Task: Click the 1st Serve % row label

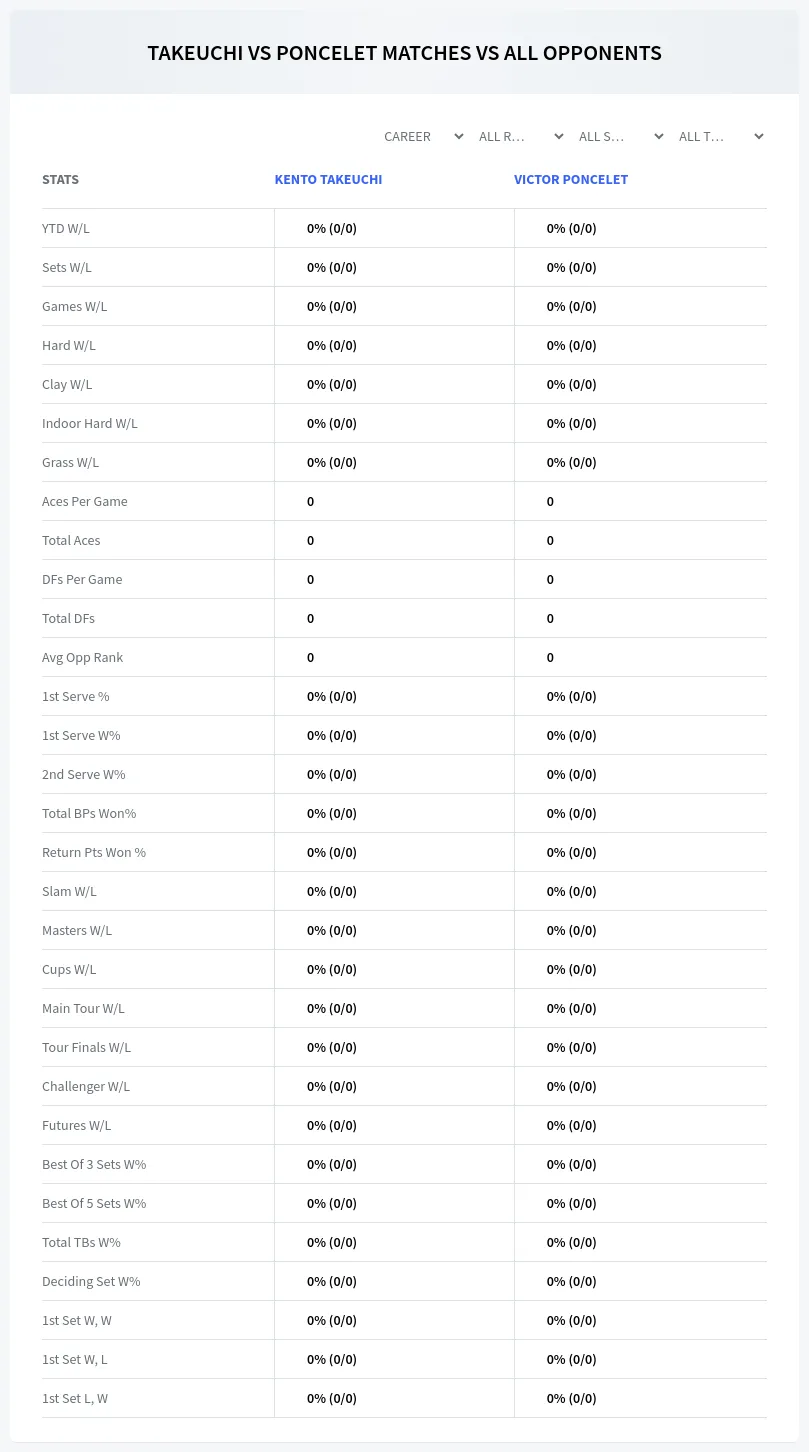Action: tap(76, 696)
